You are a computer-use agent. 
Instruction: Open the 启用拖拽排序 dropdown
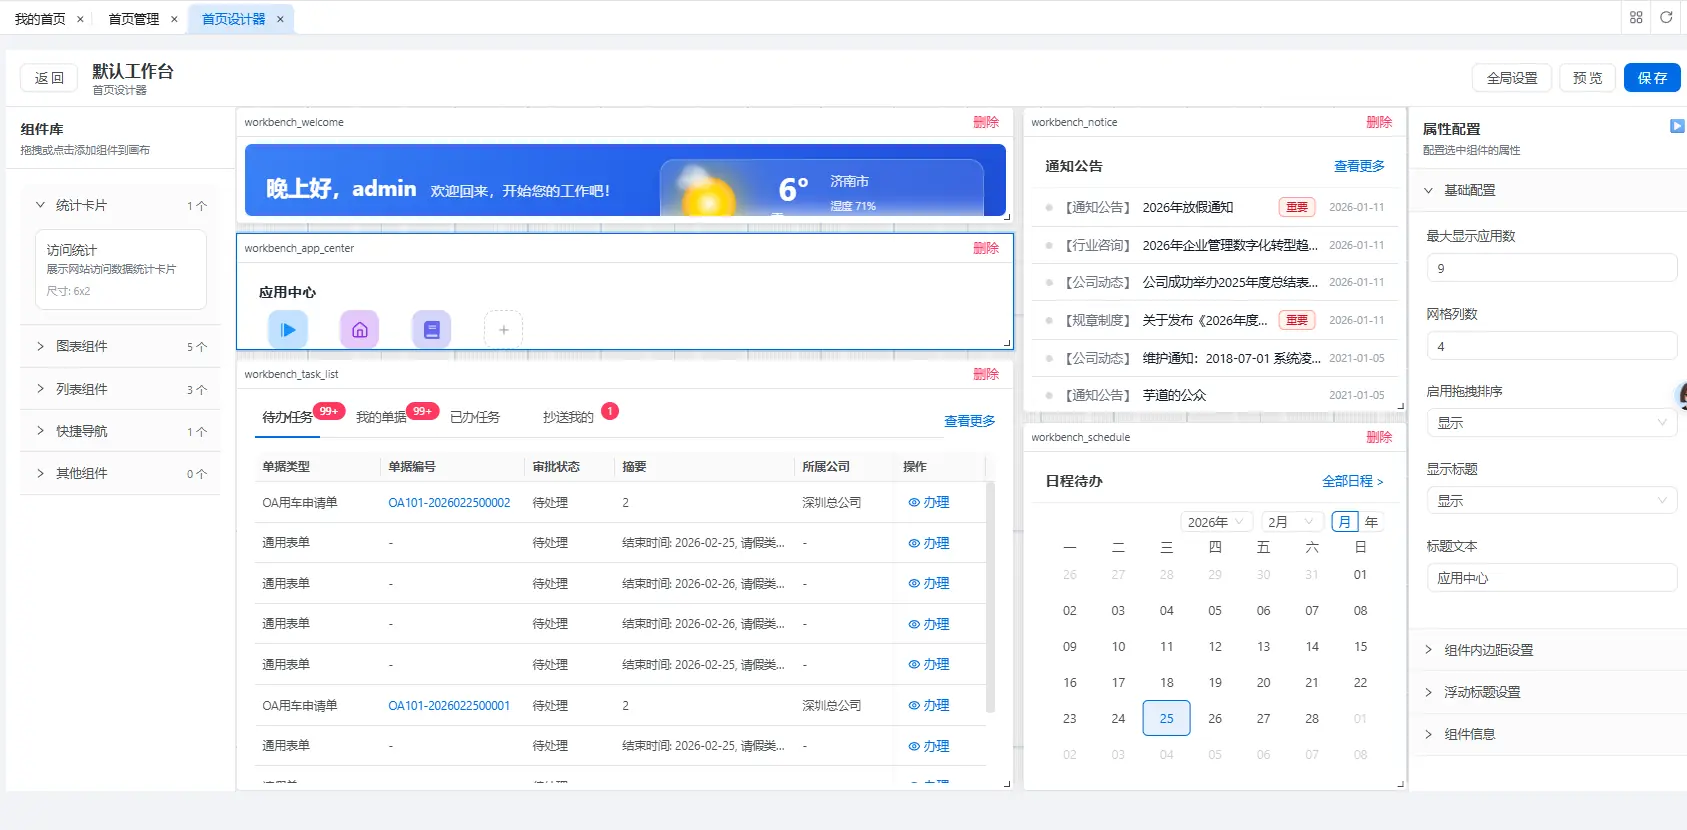tap(1551, 423)
